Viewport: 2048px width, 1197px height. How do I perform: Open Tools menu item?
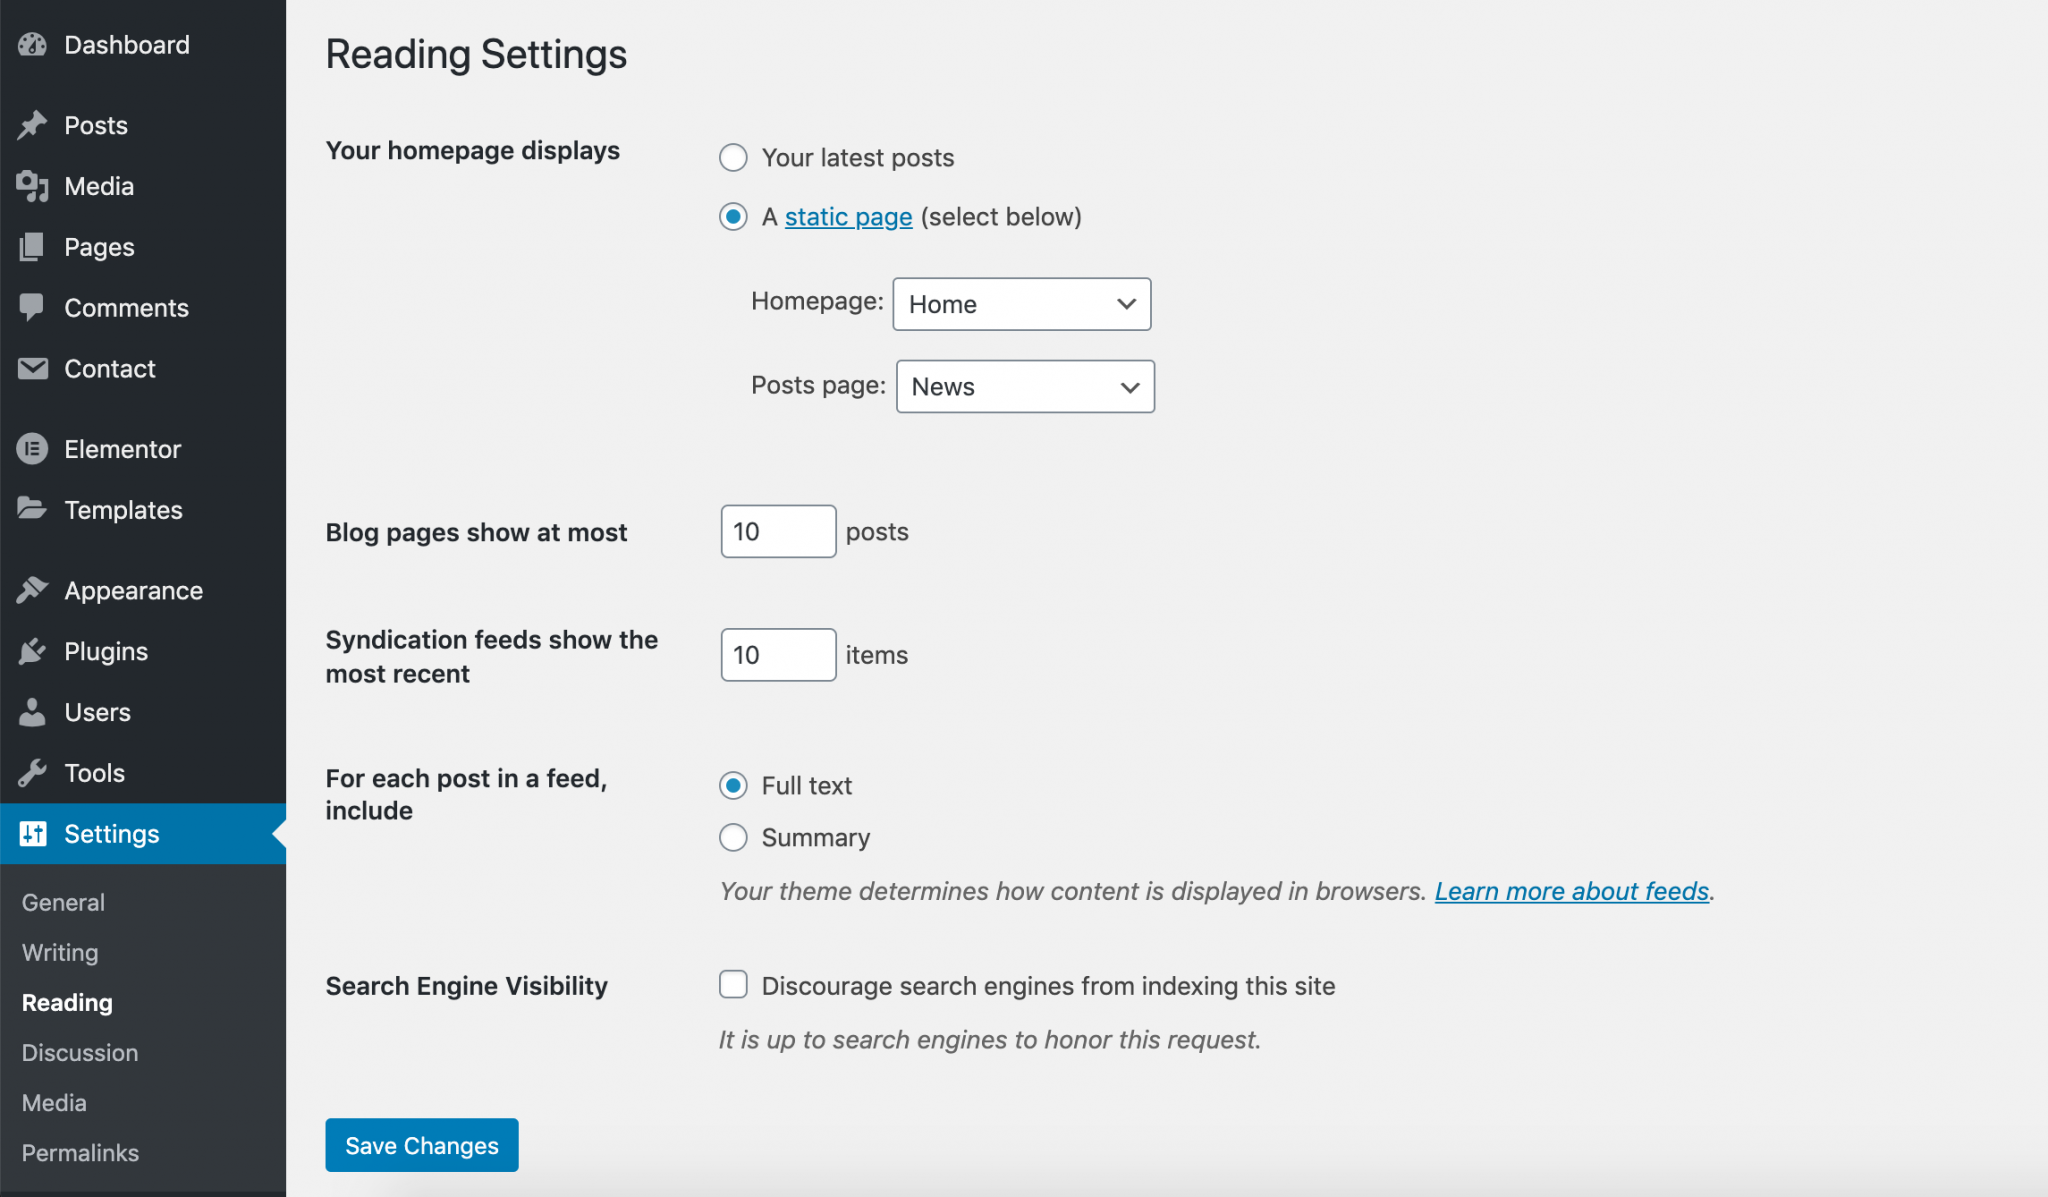tap(143, 773)
